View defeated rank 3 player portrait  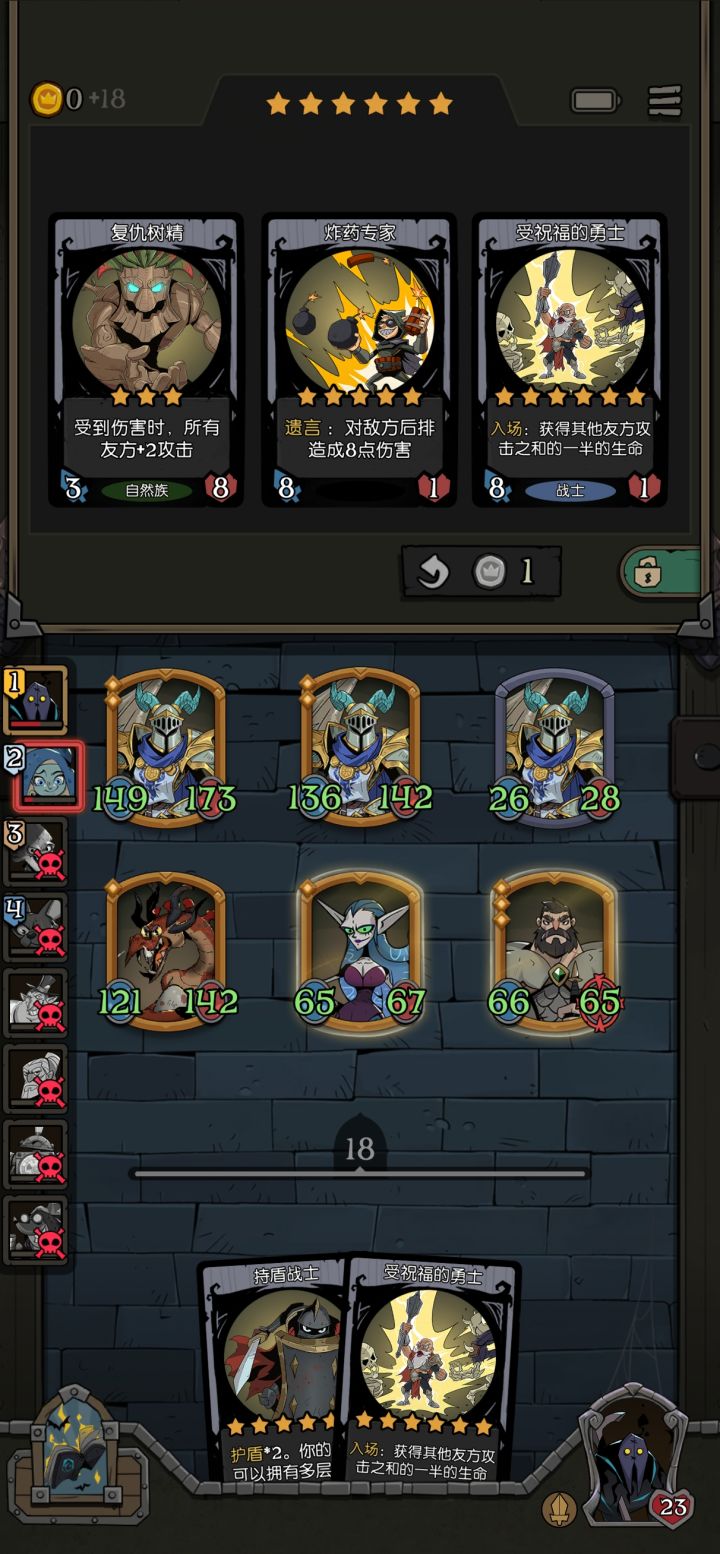(36, 852)
